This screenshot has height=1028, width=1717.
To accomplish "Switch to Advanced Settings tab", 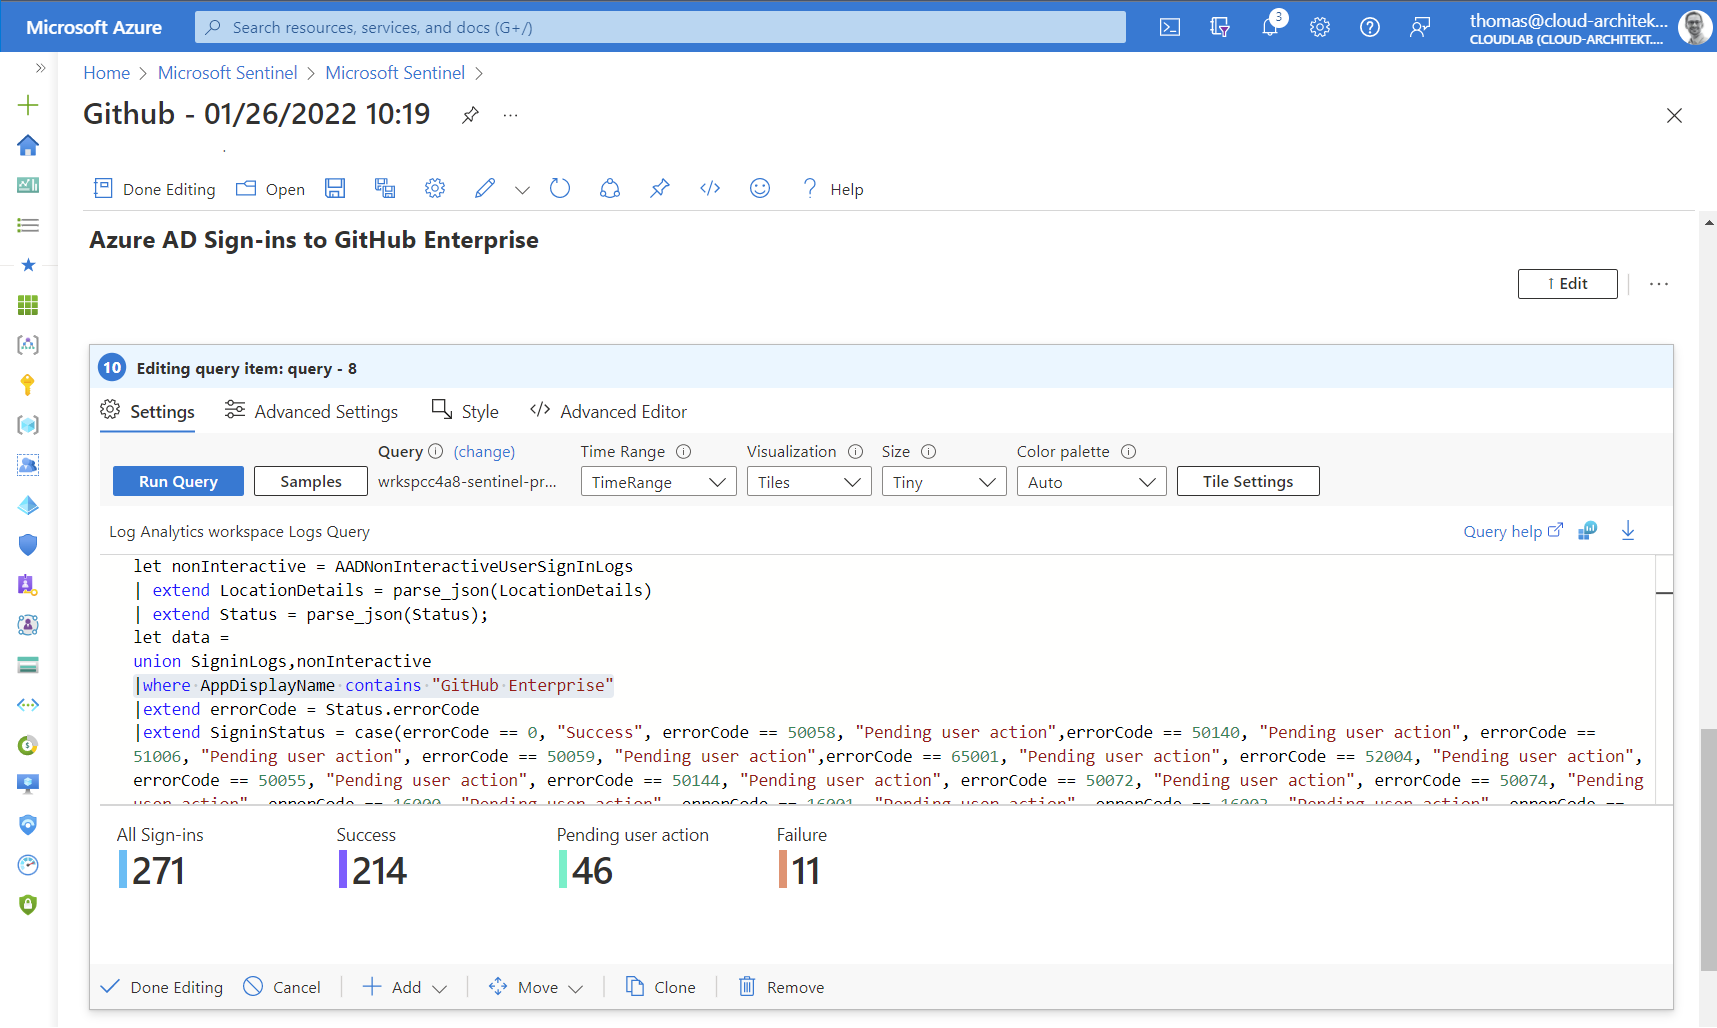I will (x=311, y=412).
